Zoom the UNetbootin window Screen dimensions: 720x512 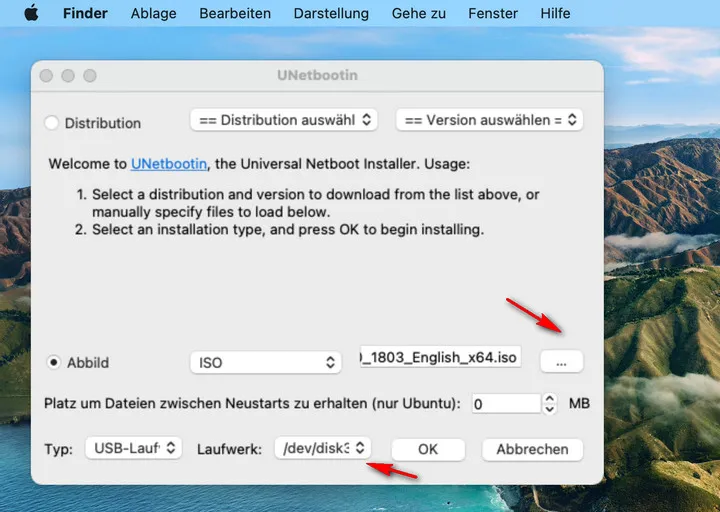90,75
